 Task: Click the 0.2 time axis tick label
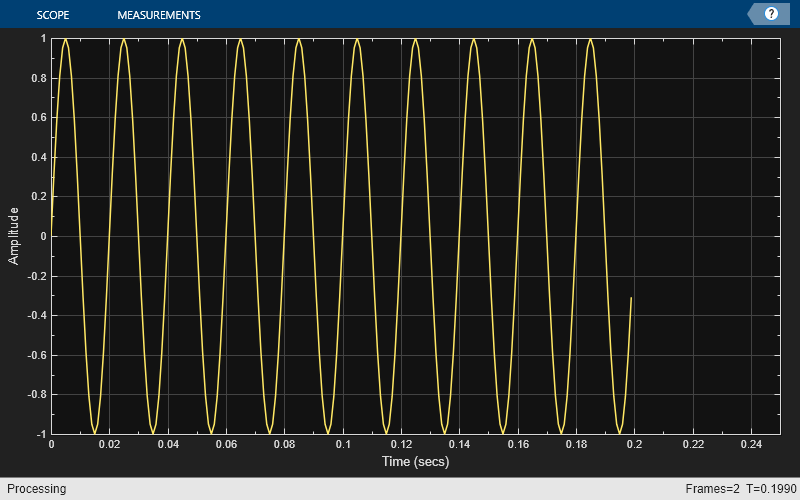coord(635,444)
